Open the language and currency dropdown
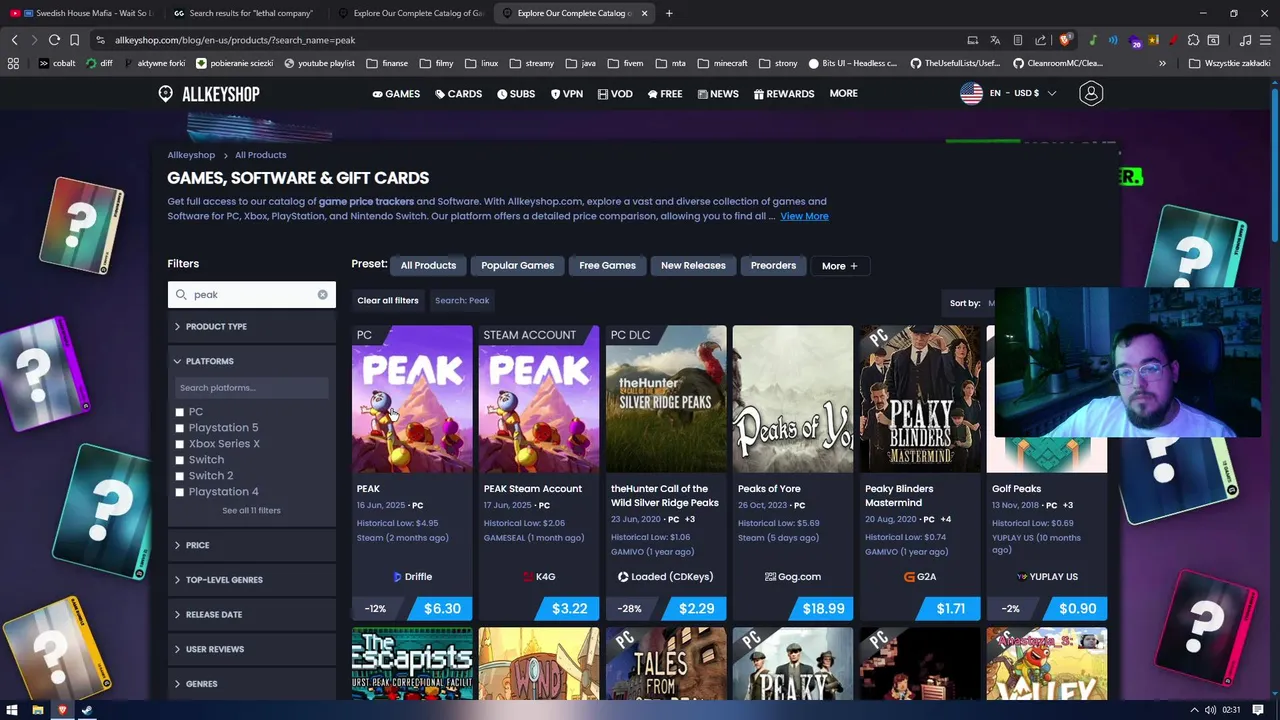Viewport: 1280px width, 720px height. 1008,93
